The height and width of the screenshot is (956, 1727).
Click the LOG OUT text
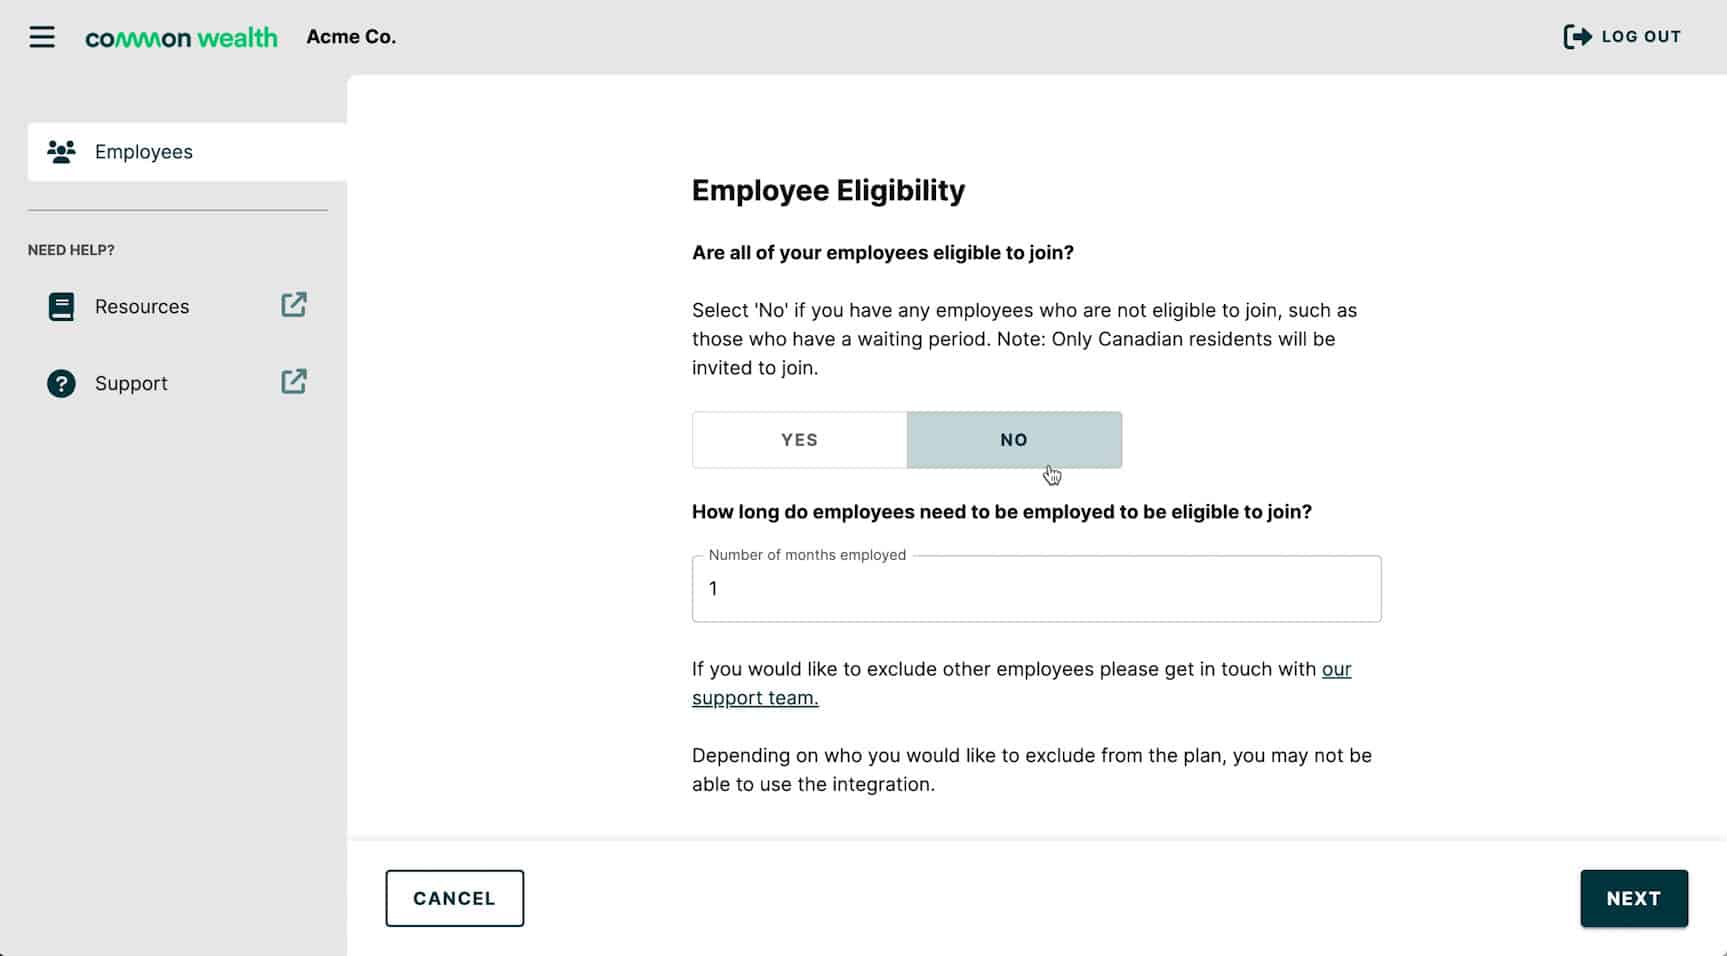point(1641,37)
